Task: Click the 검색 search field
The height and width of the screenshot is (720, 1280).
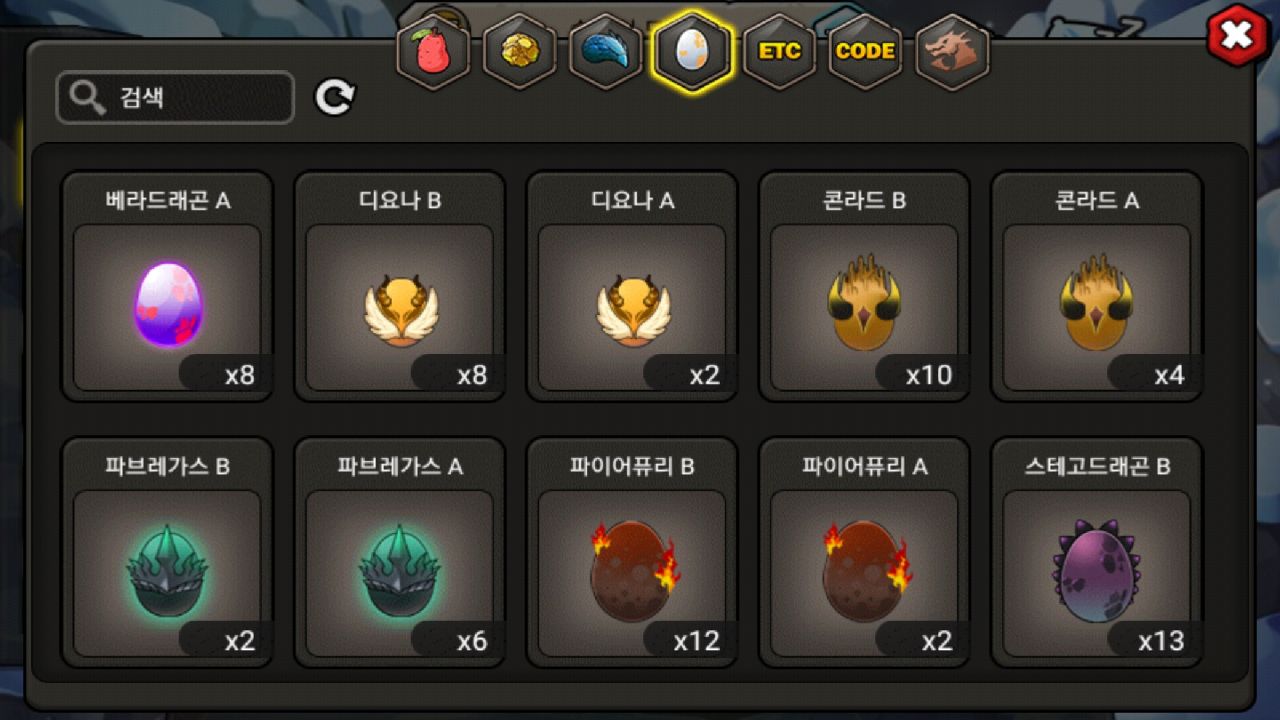Action: click(175, 97)
